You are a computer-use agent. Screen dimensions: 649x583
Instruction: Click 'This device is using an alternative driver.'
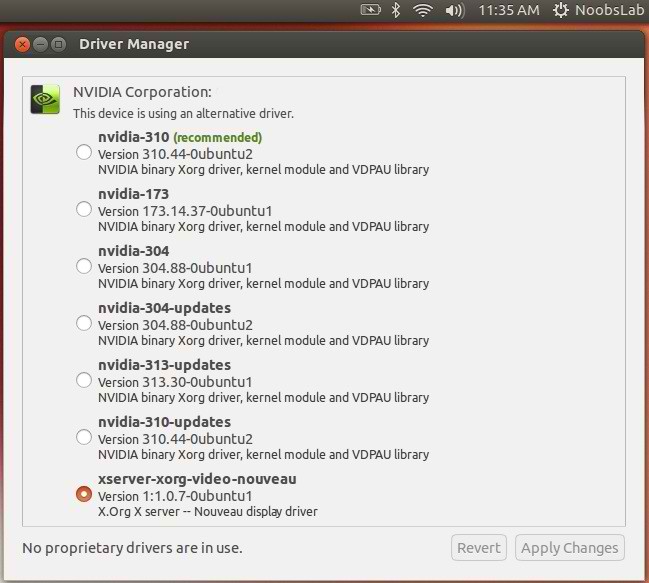[x=183, y=113]
